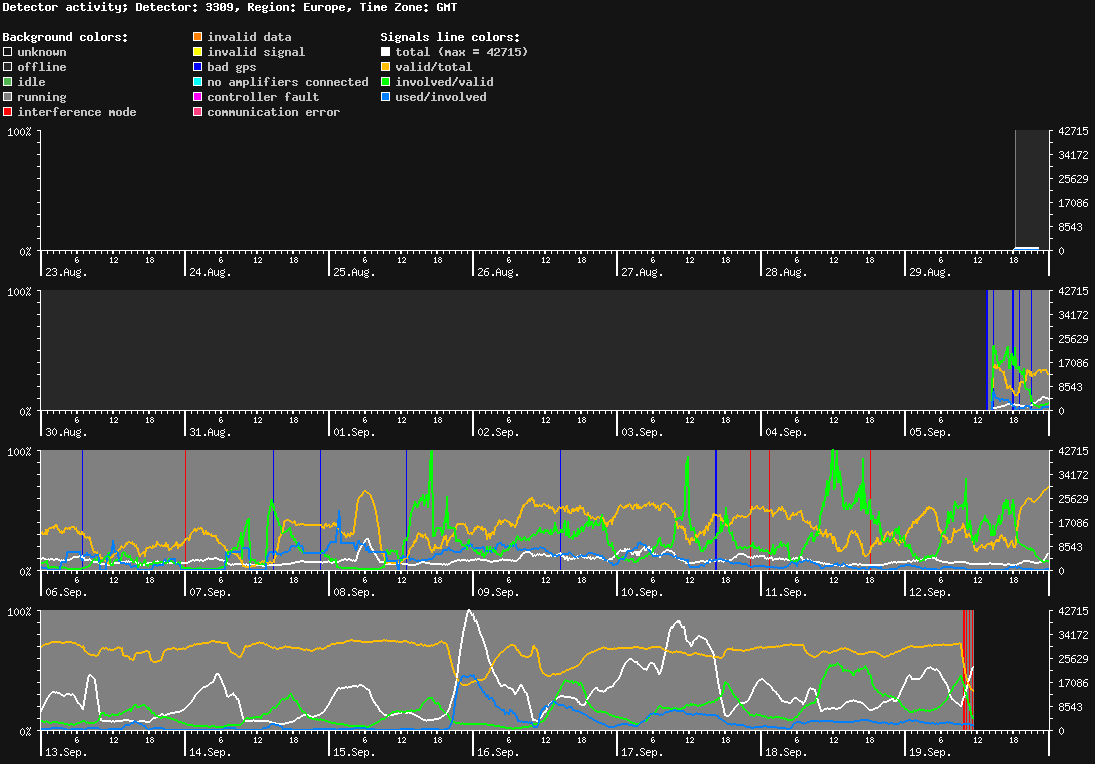Click the '30.Aug.' date label

[x=66, y=432]
